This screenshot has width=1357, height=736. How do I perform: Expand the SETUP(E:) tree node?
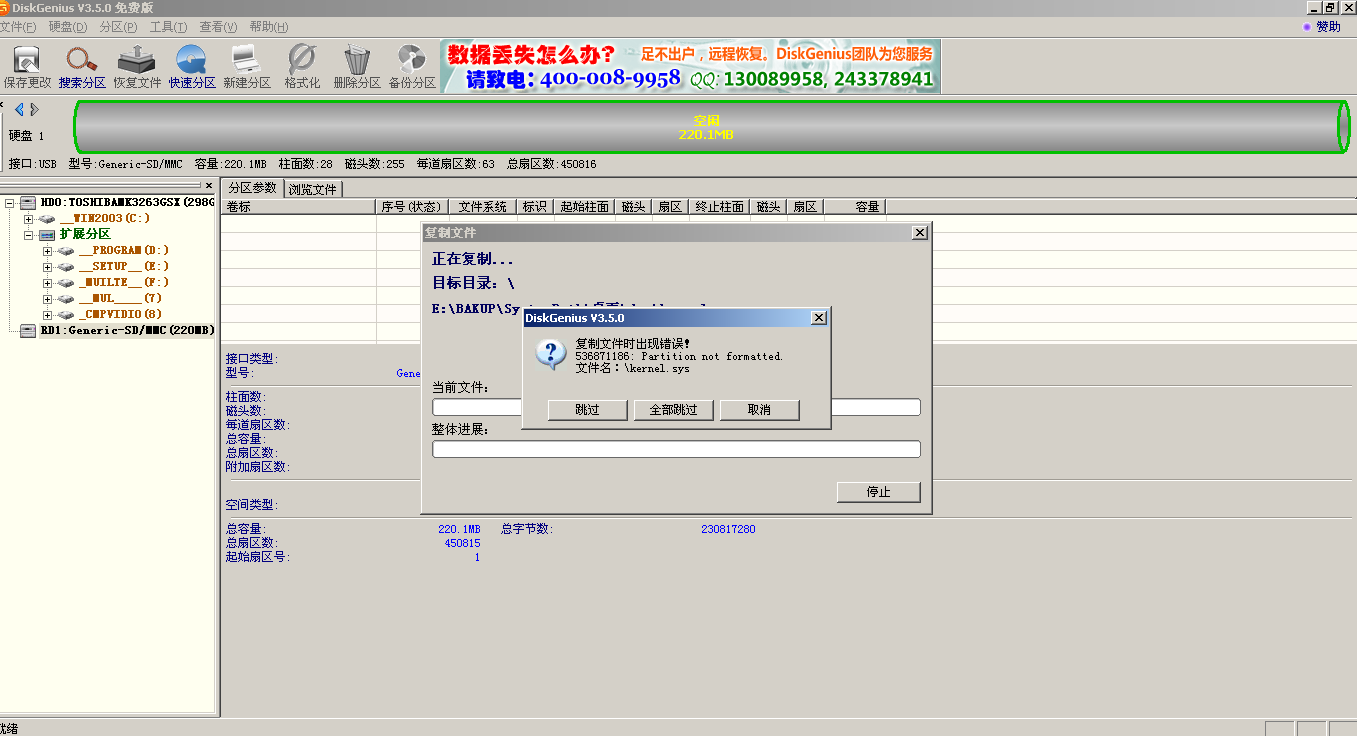point(47,267)
